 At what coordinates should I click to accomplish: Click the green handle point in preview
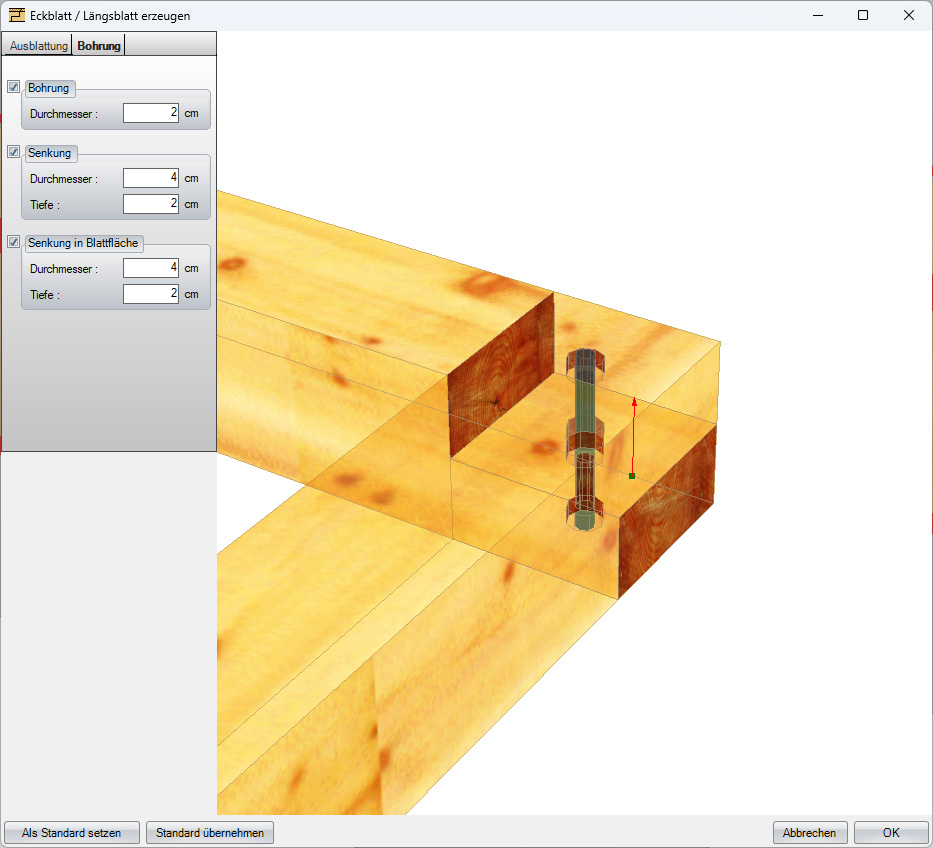click(632, 476)
